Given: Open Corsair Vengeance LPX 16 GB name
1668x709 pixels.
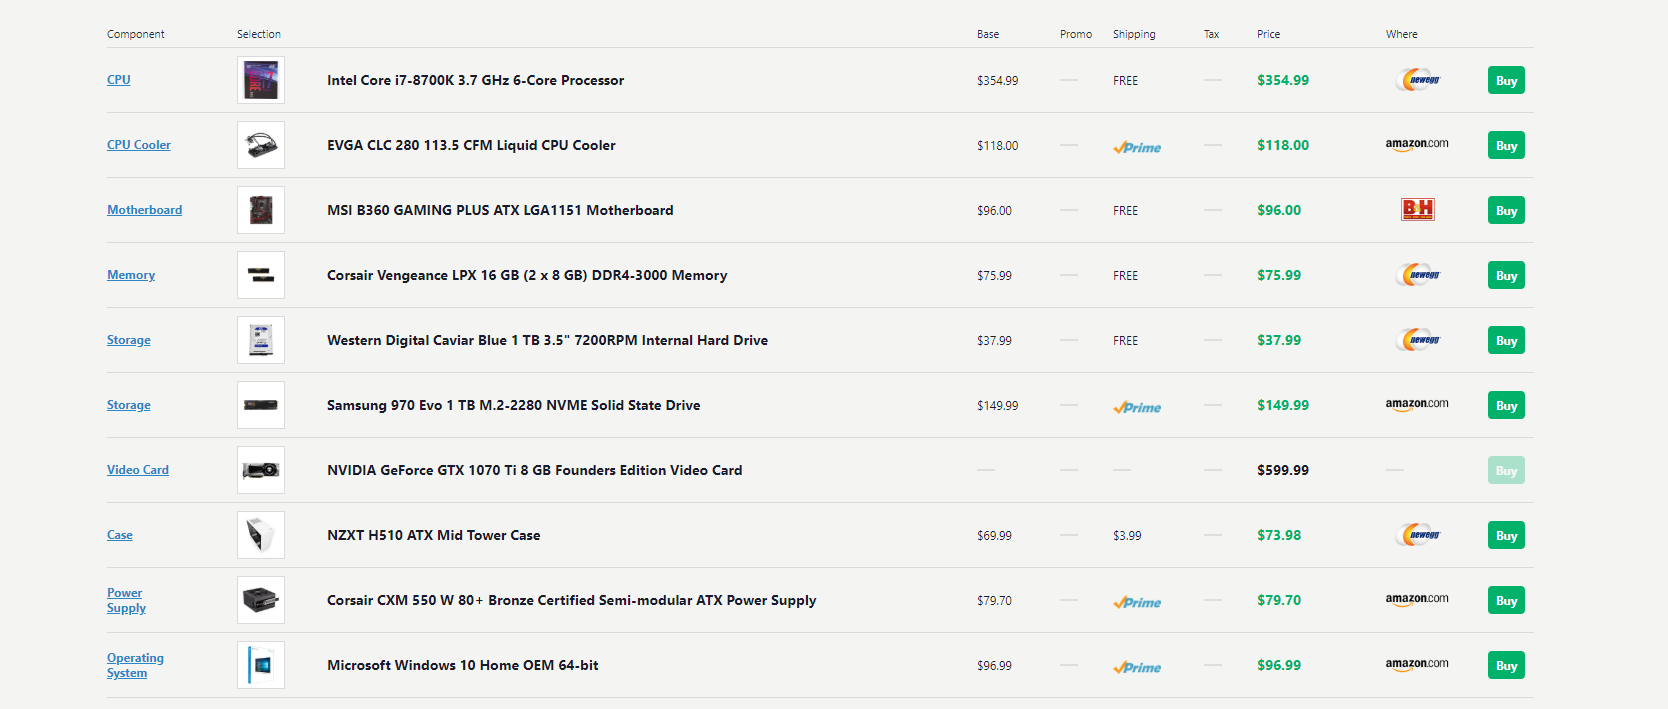Looking at the screenshot, I should (527, 275).
